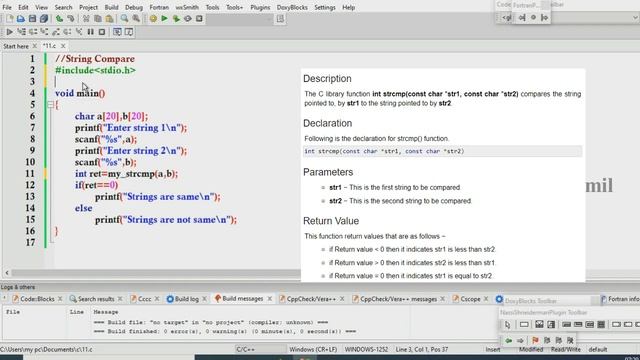This screenshot has height=360, width=640.
Task: Close the Start here tab
Action: coord(35,46)
